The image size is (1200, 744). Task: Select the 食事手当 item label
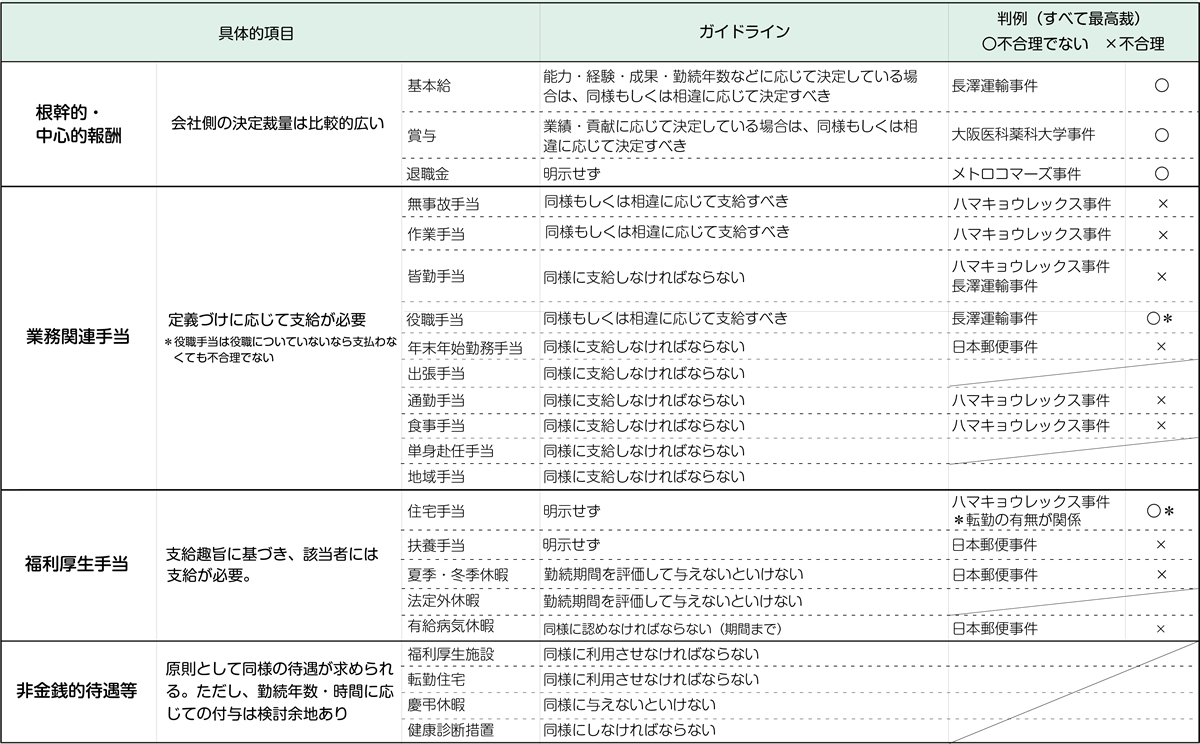[436, 425]
